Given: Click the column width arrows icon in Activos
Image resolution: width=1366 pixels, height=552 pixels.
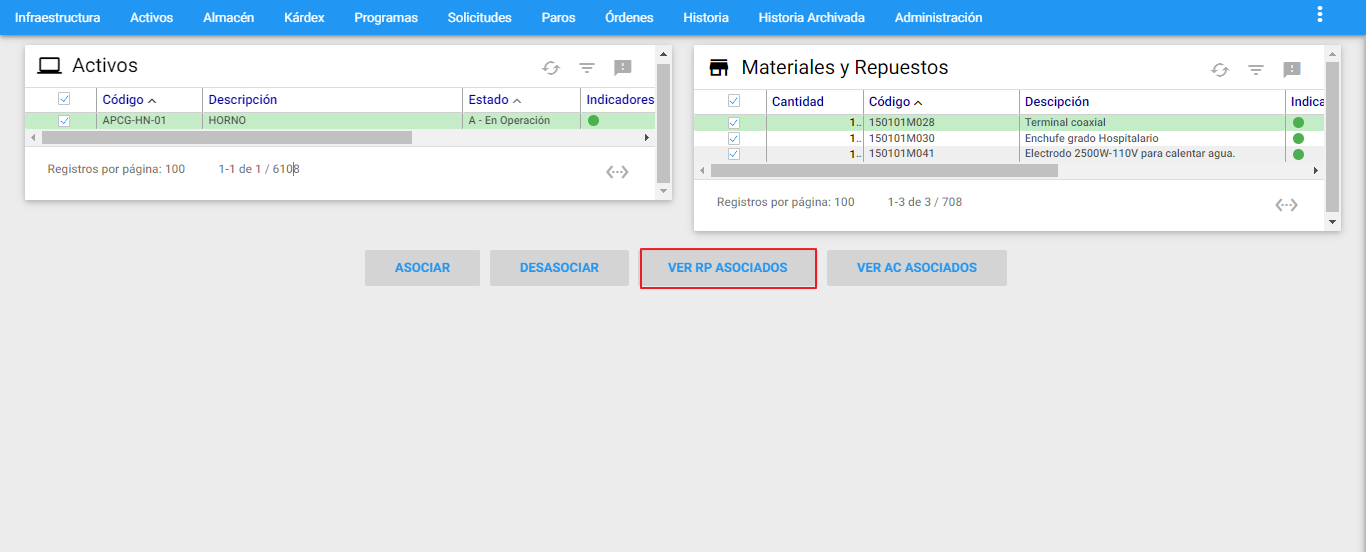Looking at the screenshot, I should click(617, 172).
